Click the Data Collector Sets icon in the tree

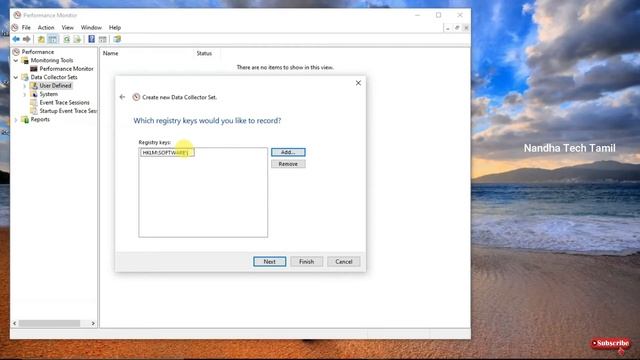click(x=25, y=77)
